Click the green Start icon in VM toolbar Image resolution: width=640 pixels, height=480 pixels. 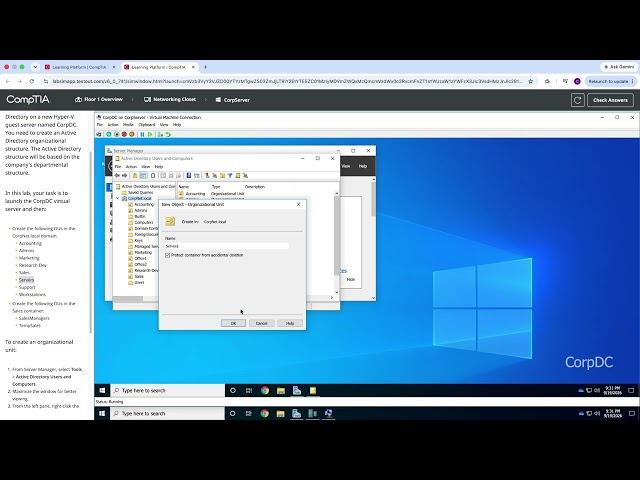[x=109, y=134]
